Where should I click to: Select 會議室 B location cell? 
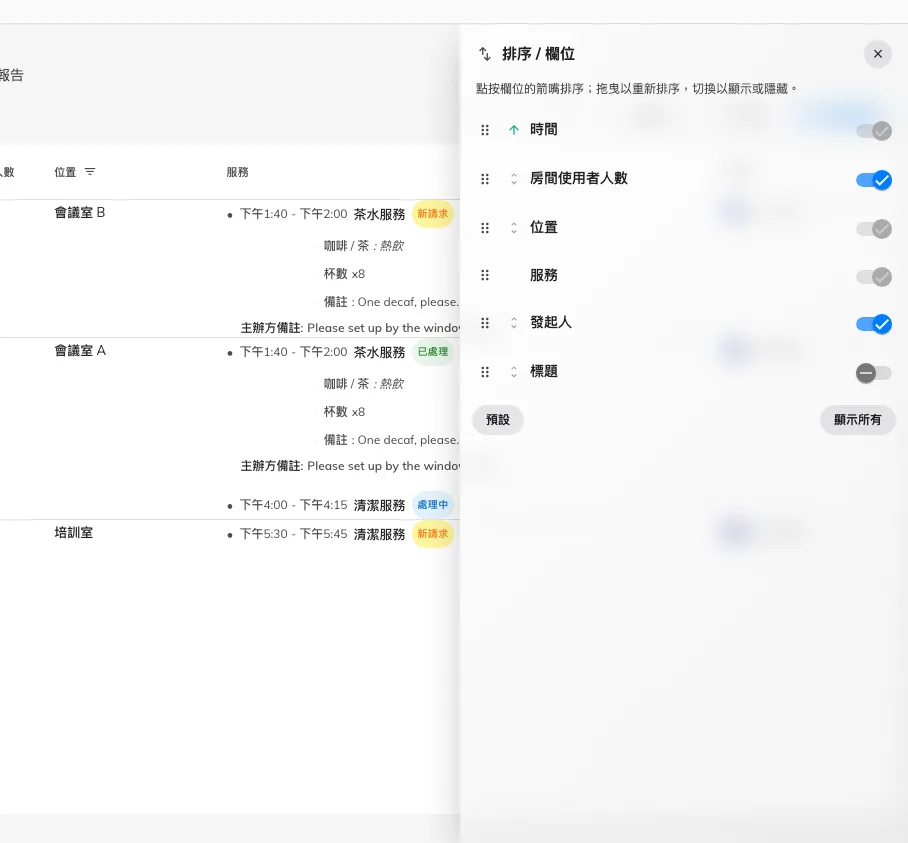[80, 212]
